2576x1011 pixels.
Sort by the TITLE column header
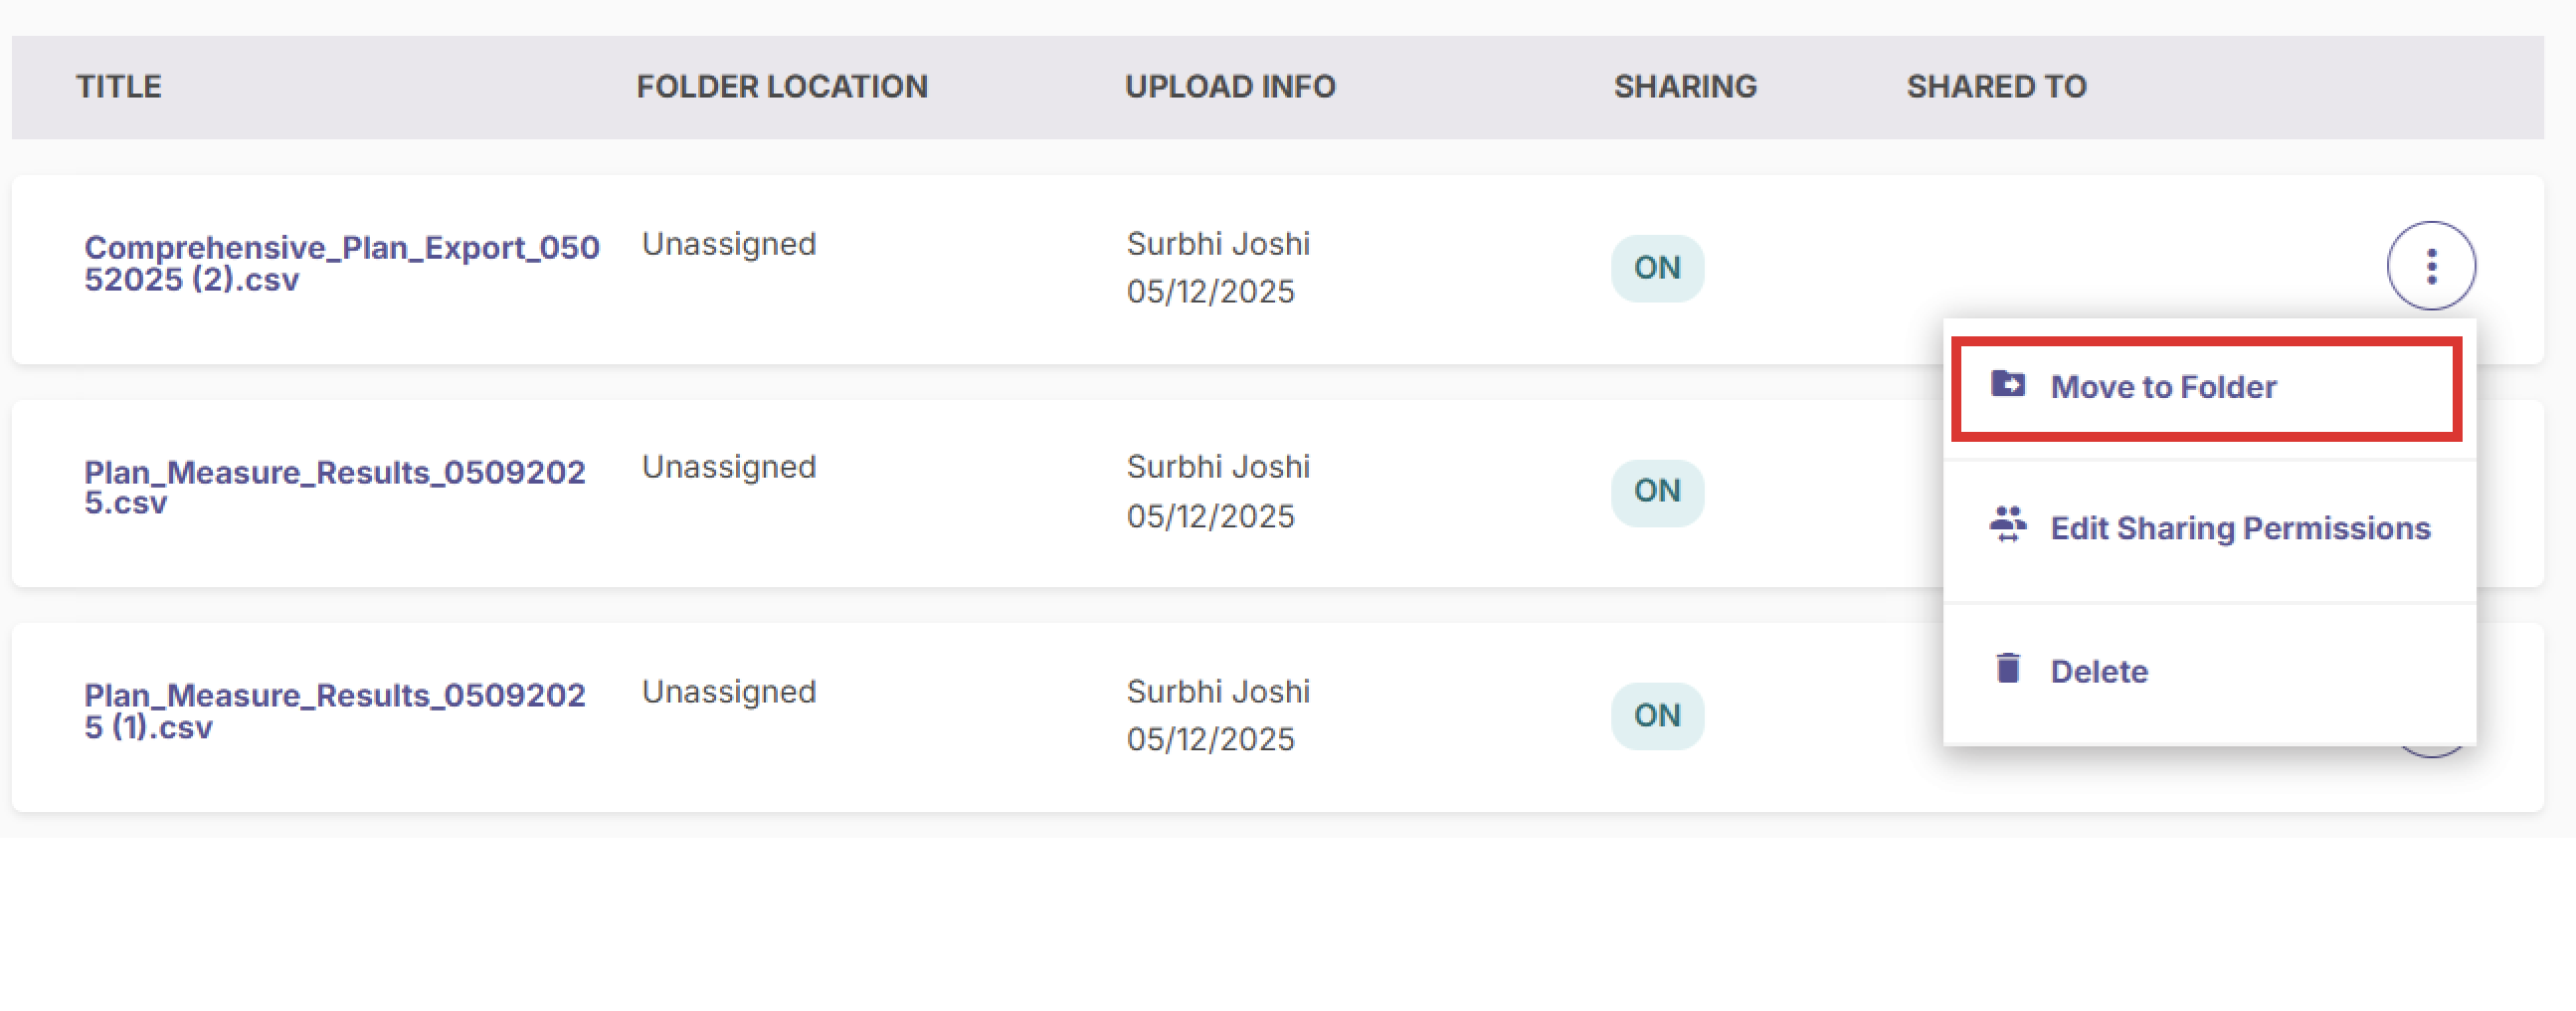pyautogui.click(x=119, y=86)
